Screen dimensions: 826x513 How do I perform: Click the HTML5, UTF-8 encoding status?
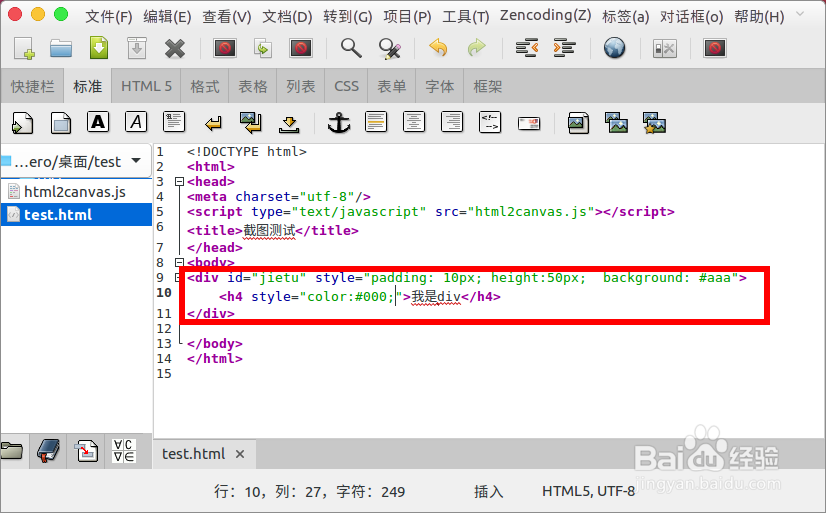pyautogui.click(x=588, y=492)
